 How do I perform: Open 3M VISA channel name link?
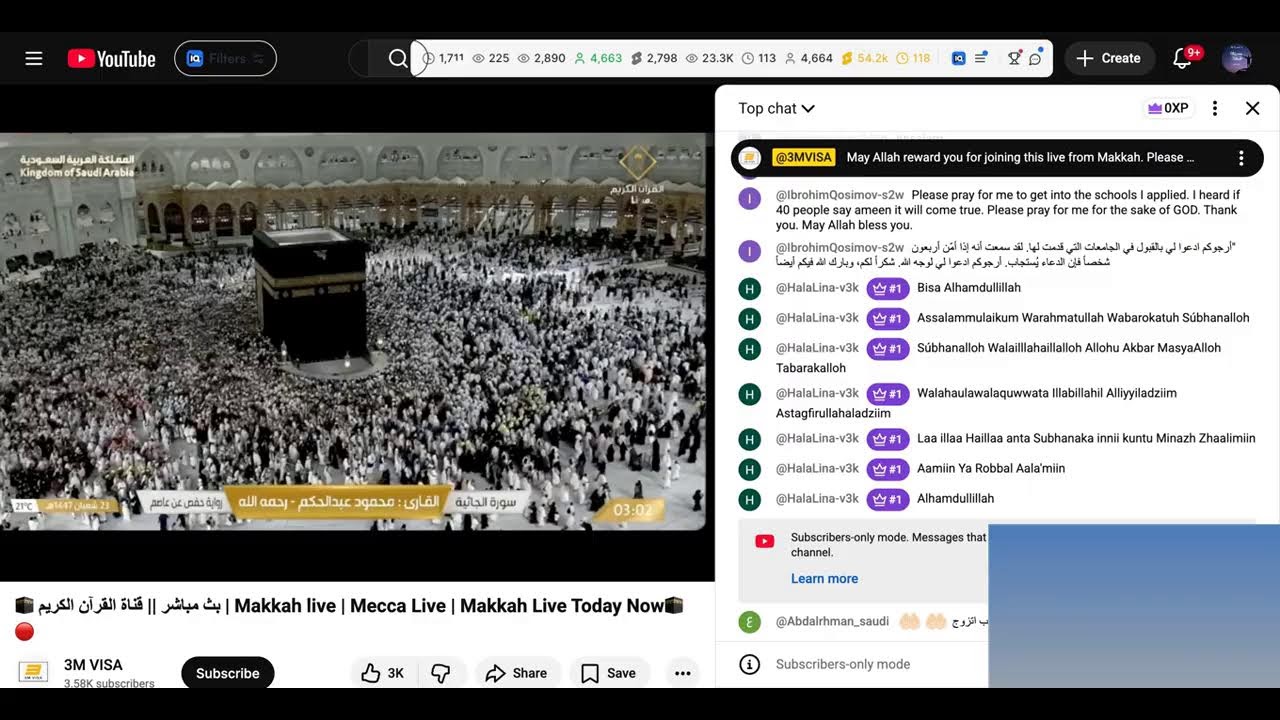coord(93,665)
